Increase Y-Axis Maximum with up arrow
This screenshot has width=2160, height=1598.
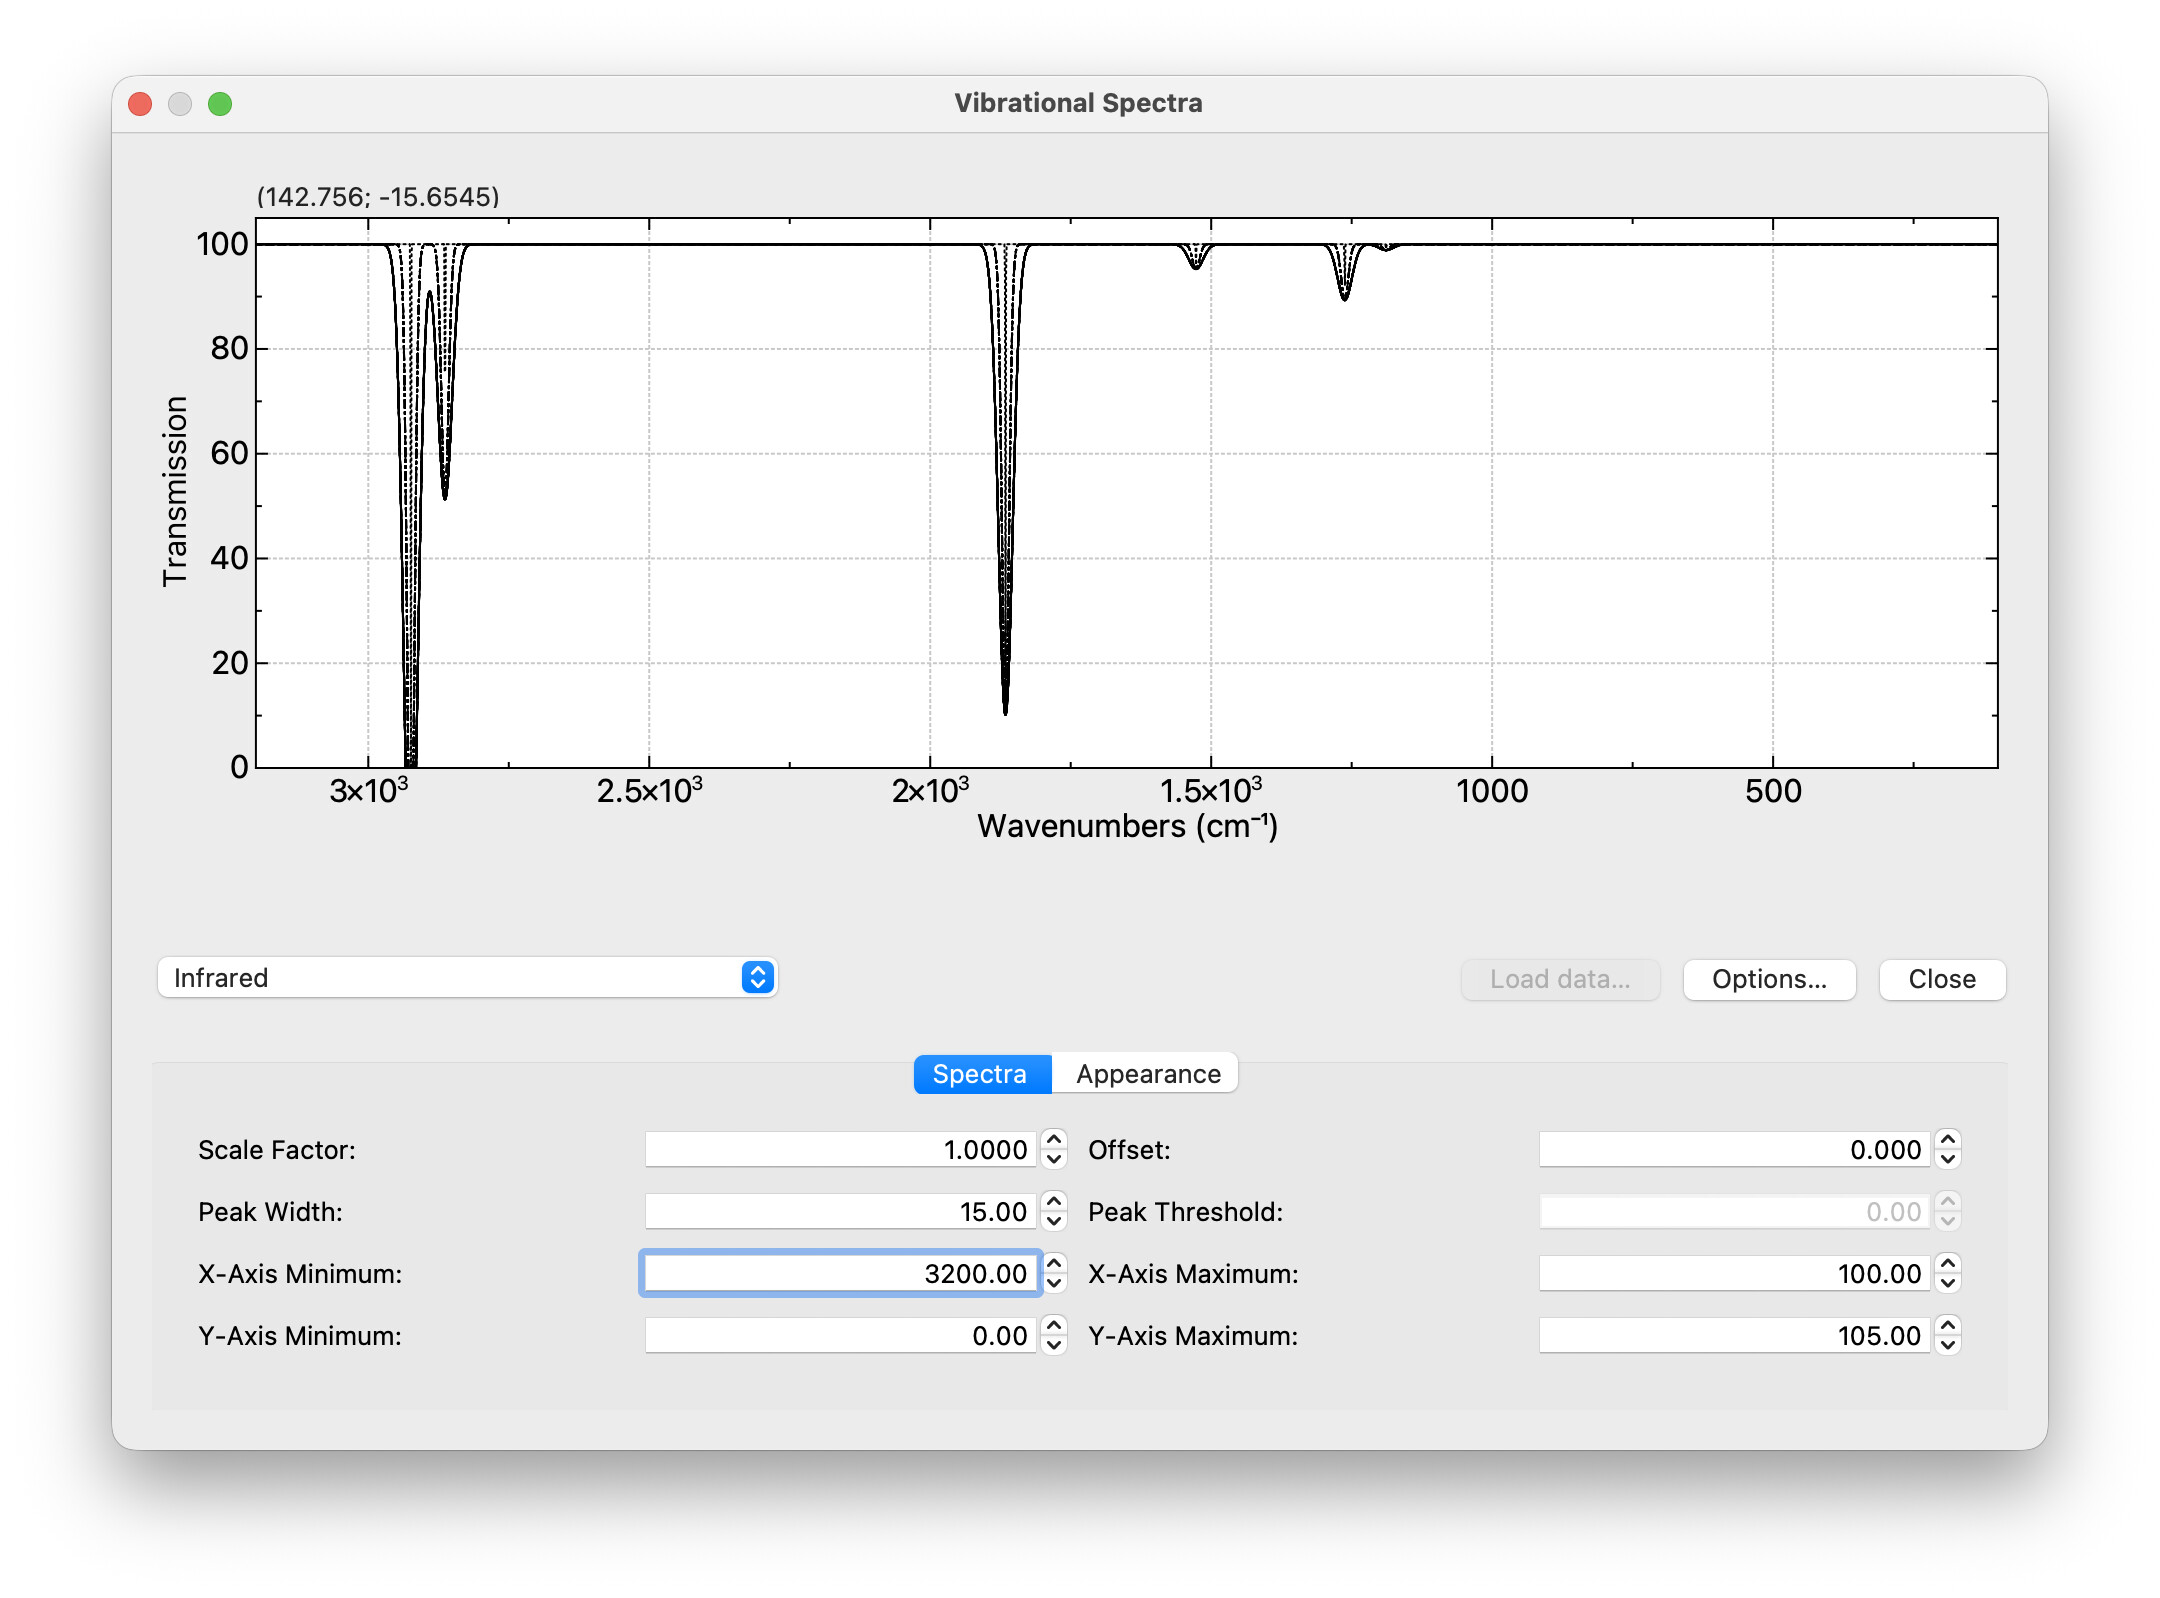coord(1947,1325)
